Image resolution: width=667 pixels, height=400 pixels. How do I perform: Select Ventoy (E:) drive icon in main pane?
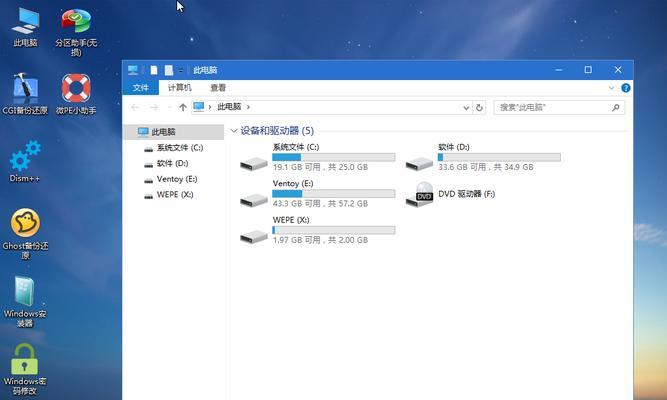coord(254,200)
